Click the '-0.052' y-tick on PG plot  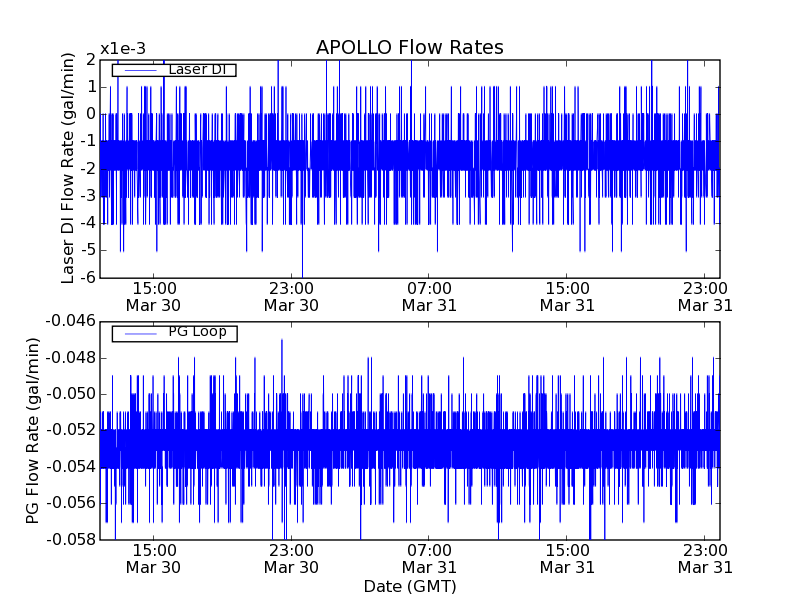point(71,430)
